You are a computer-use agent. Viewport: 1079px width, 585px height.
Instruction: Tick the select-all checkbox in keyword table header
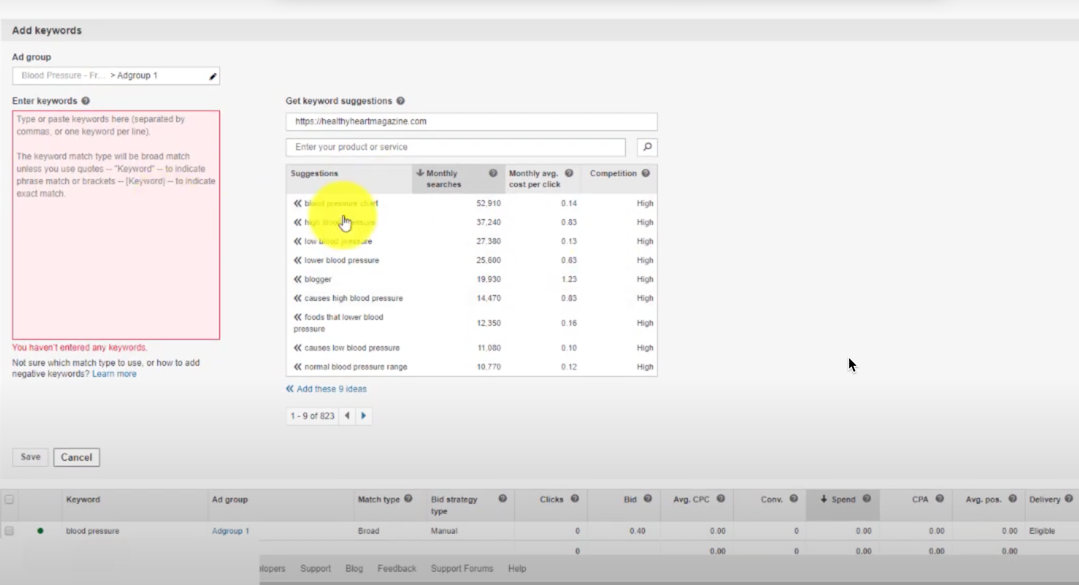tap(9, 500)
